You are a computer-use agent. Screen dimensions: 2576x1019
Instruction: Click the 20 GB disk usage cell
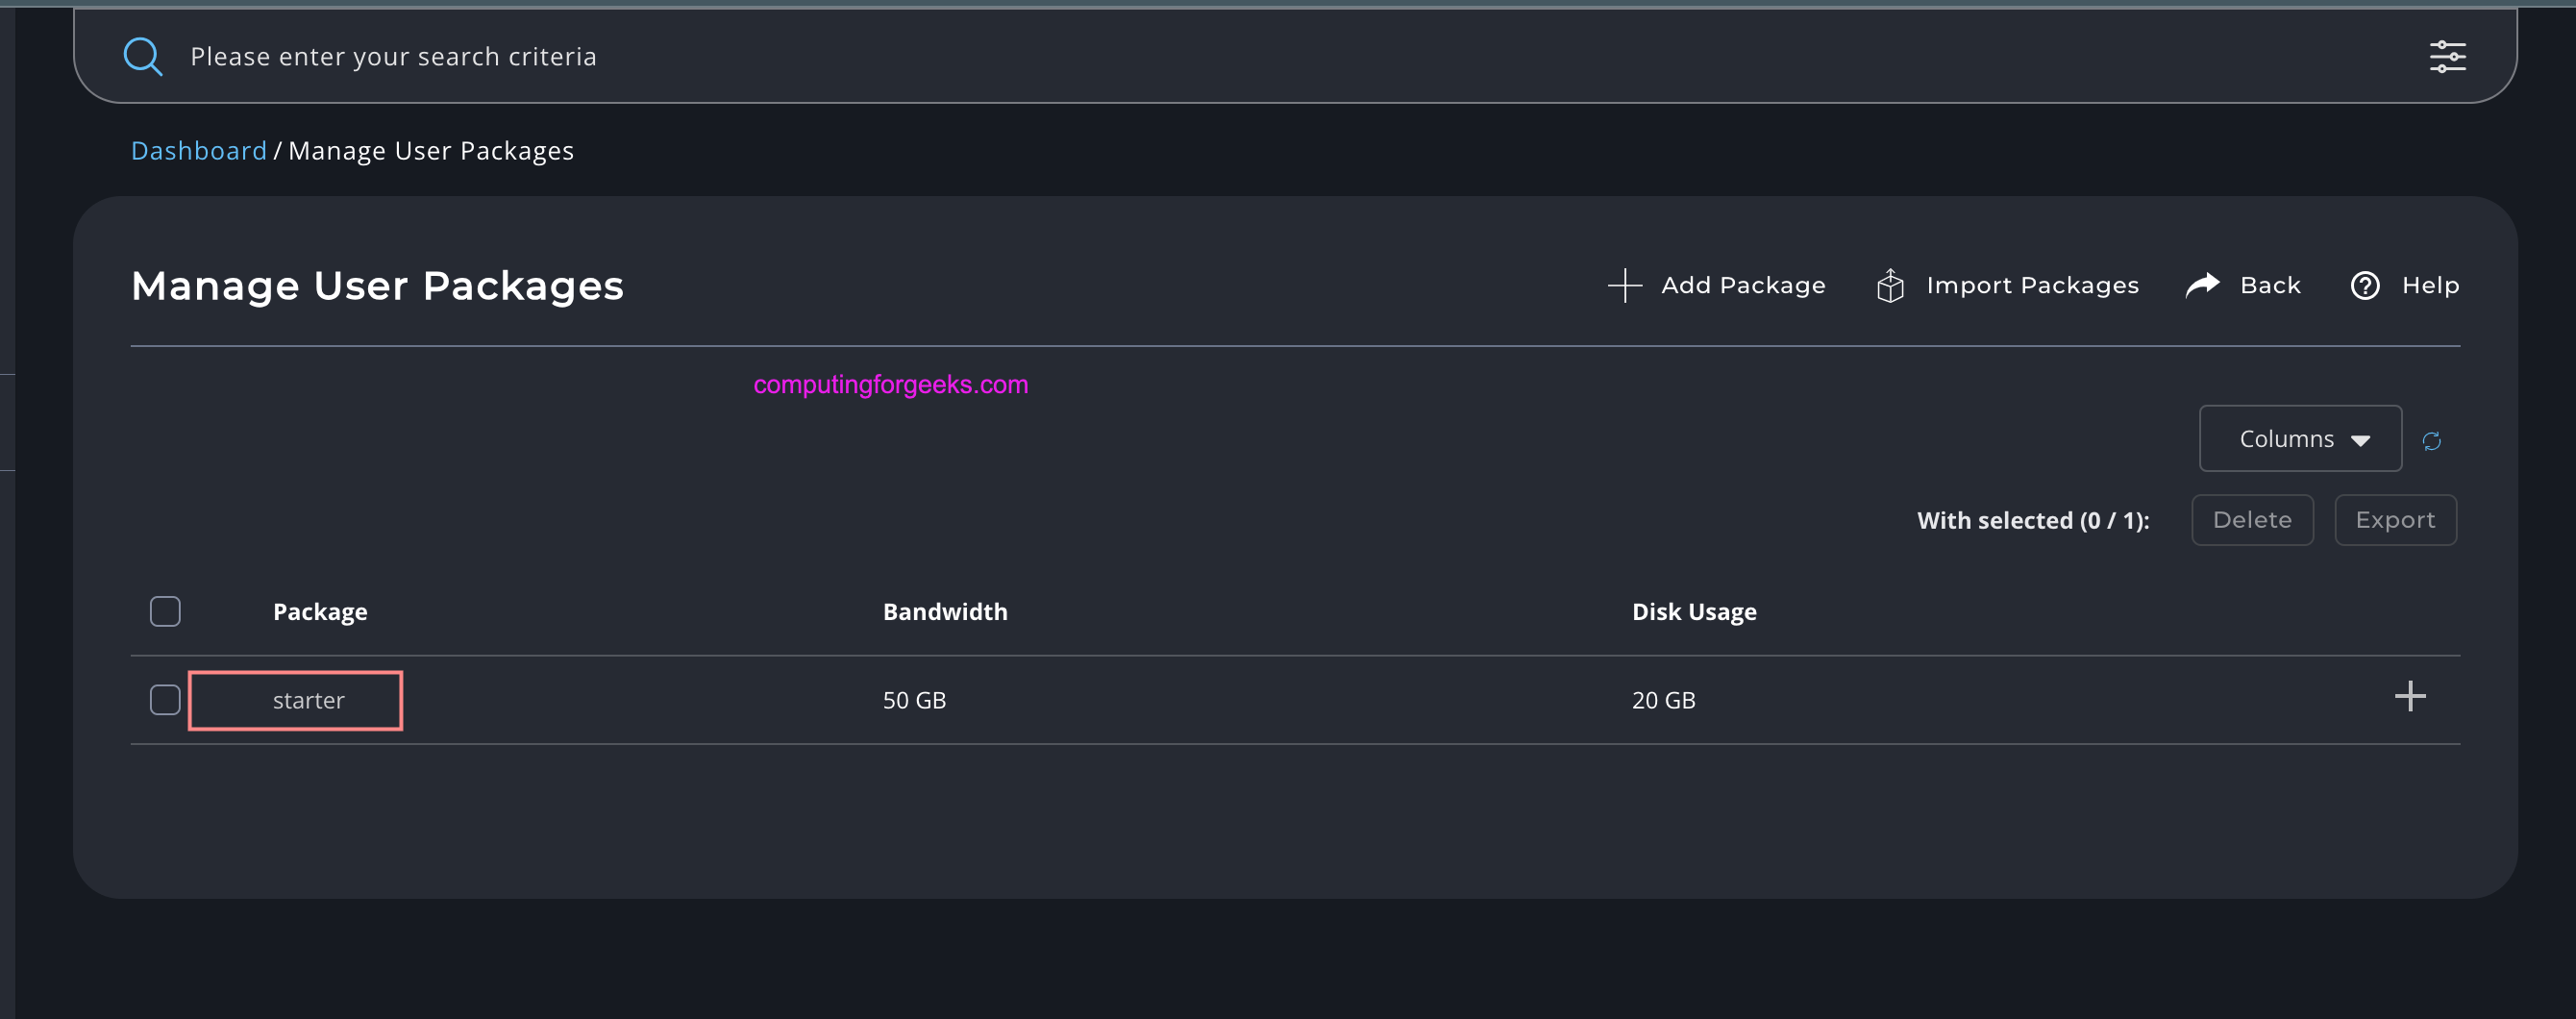pos(1663,700)
